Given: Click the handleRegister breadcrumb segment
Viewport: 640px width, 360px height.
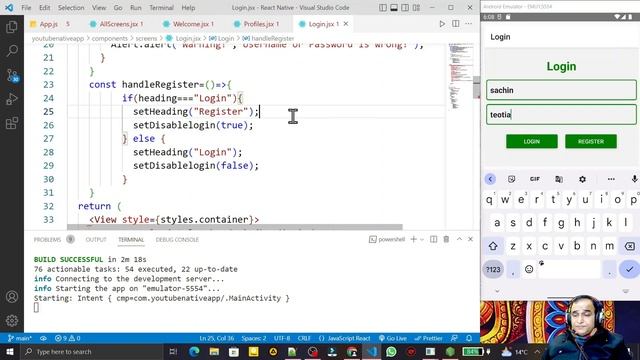Looking at the screenshot, I should [x=273, y=38].
